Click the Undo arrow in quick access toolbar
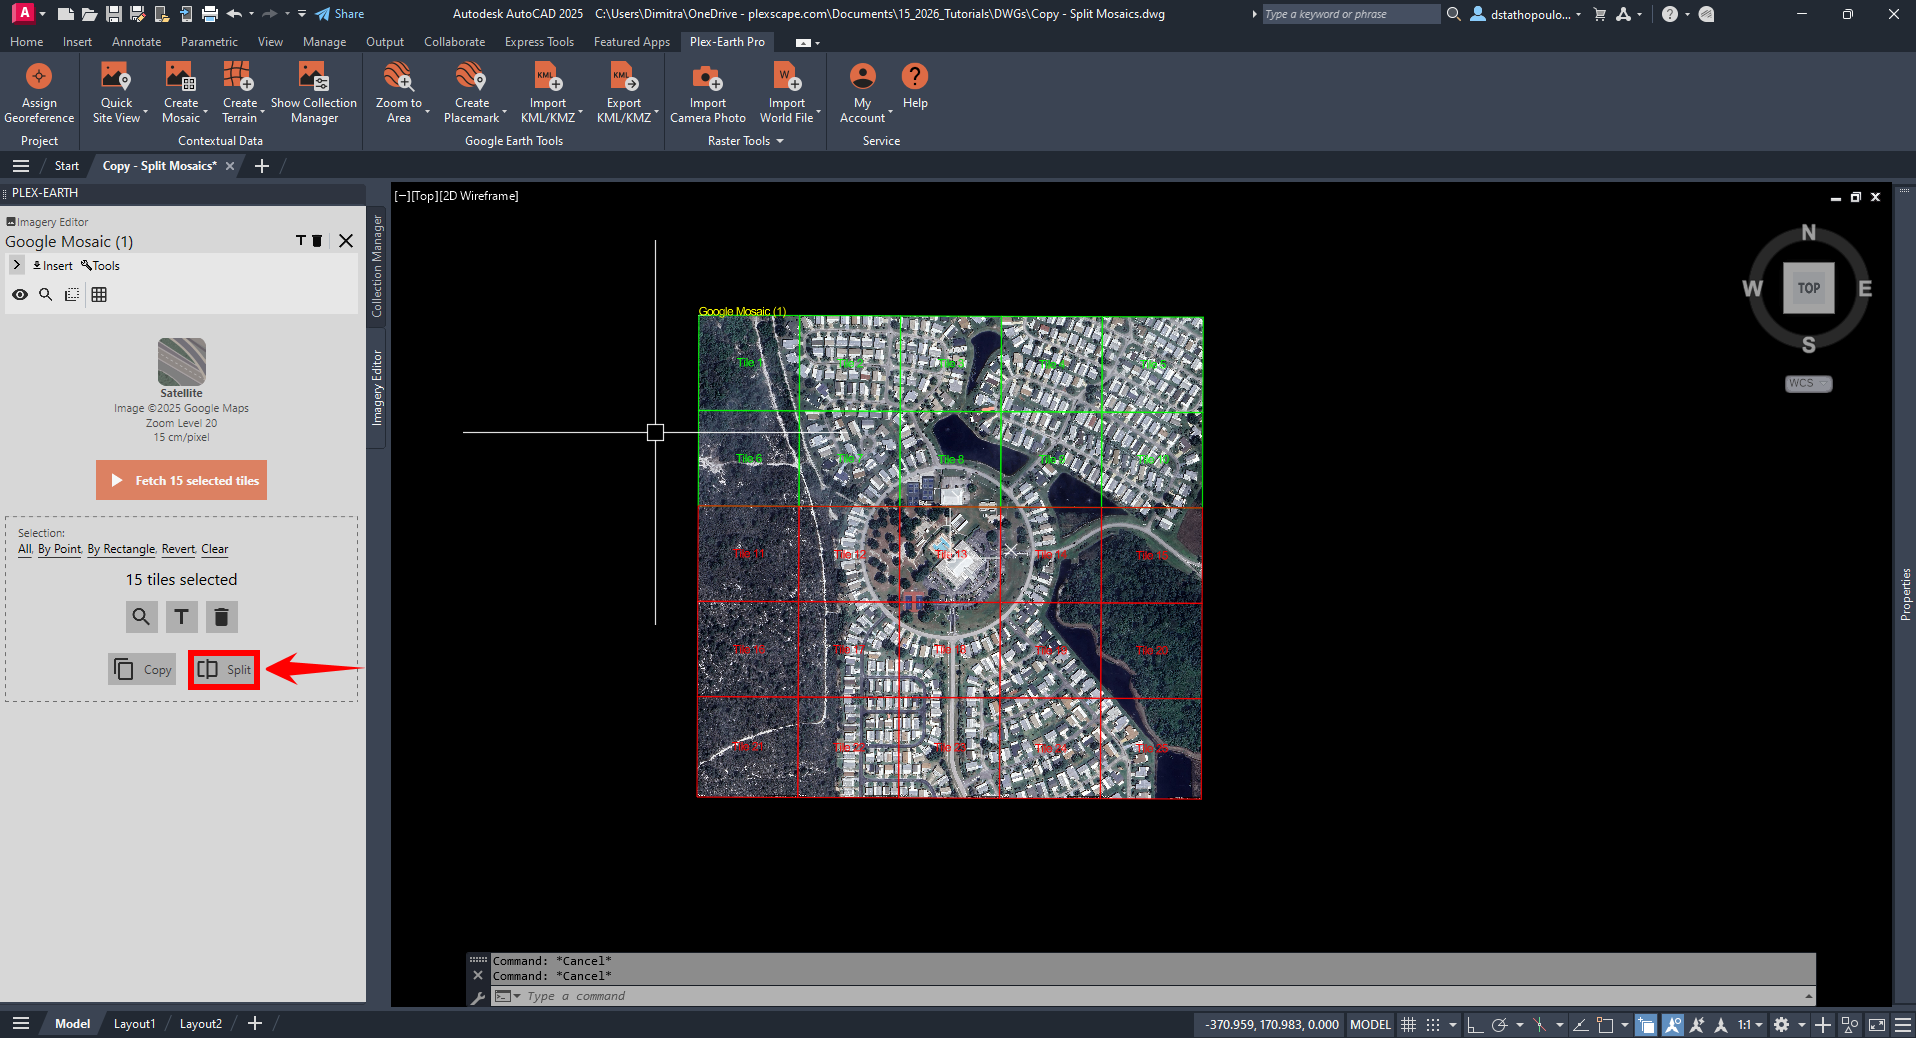This screenshot has width=1916, height=1038. tap(234, 14)
